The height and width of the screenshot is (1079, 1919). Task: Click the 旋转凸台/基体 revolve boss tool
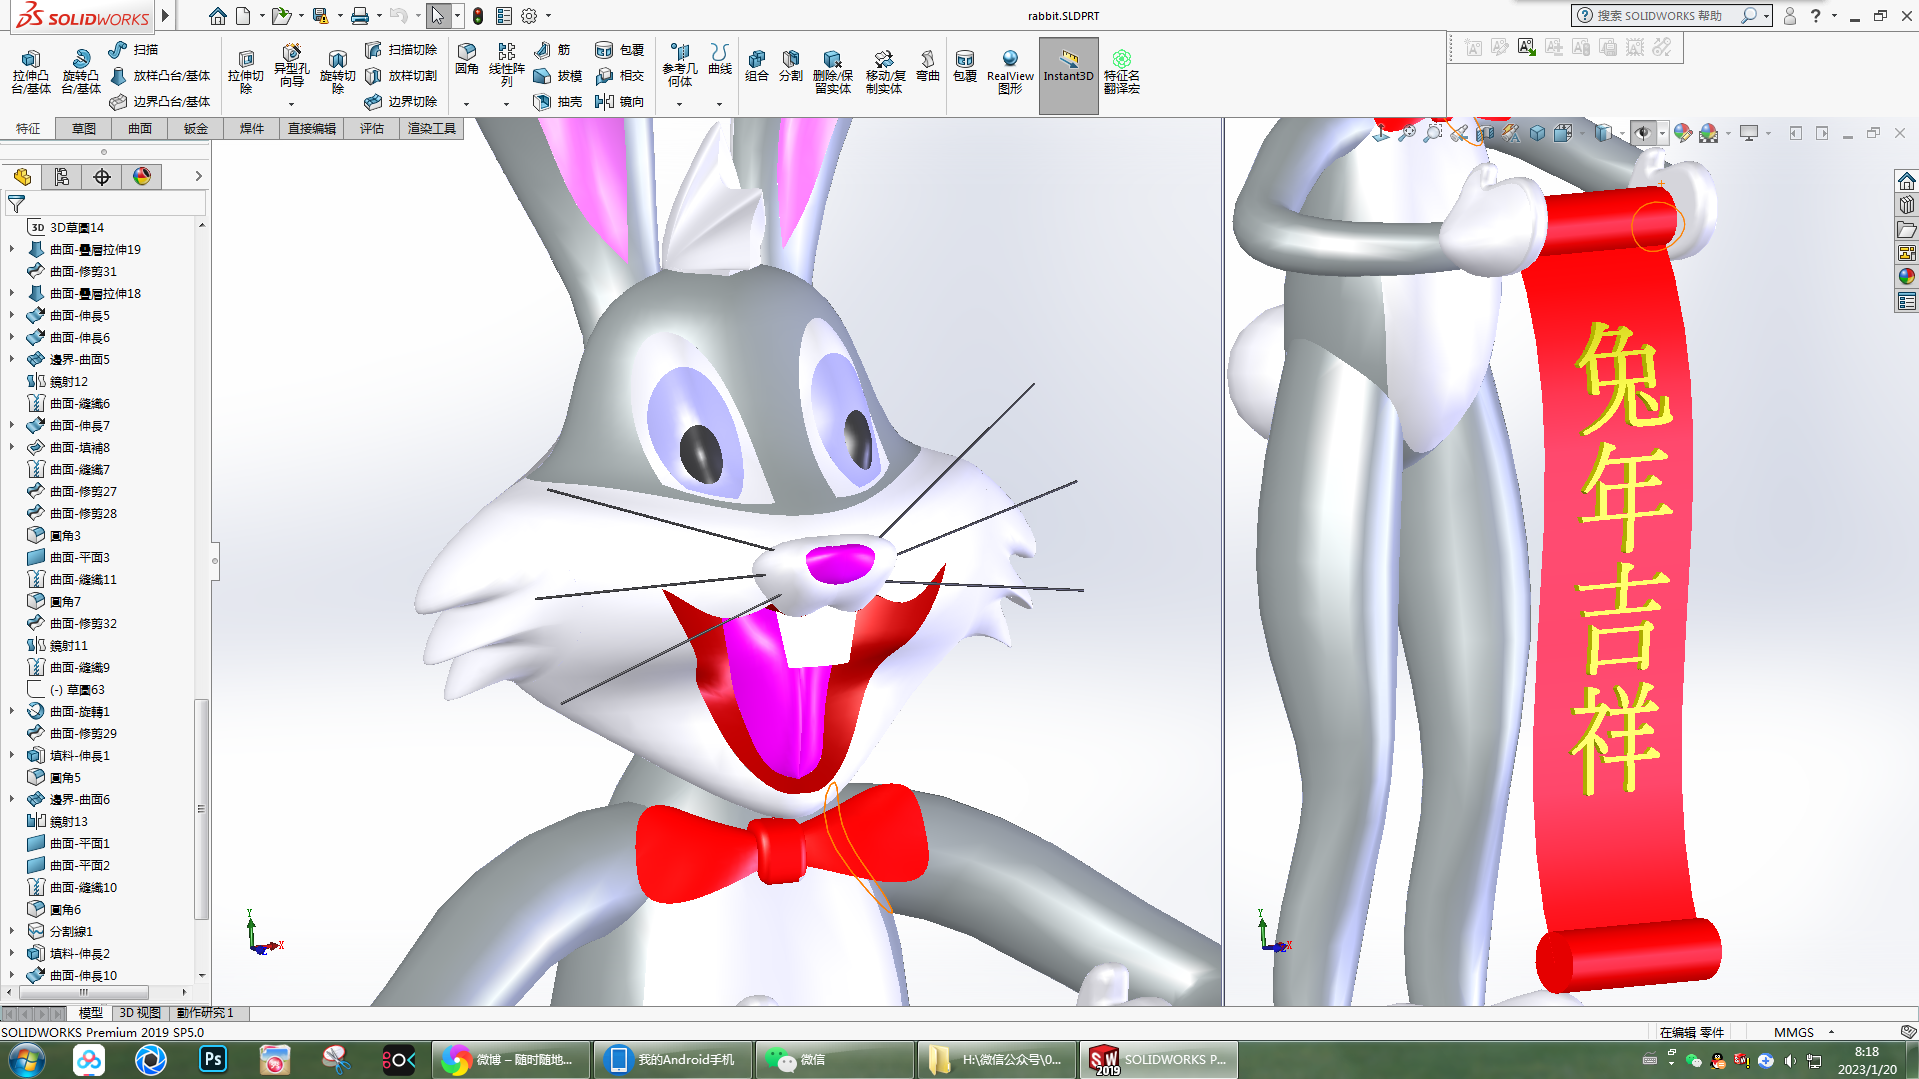pos(80,72)
